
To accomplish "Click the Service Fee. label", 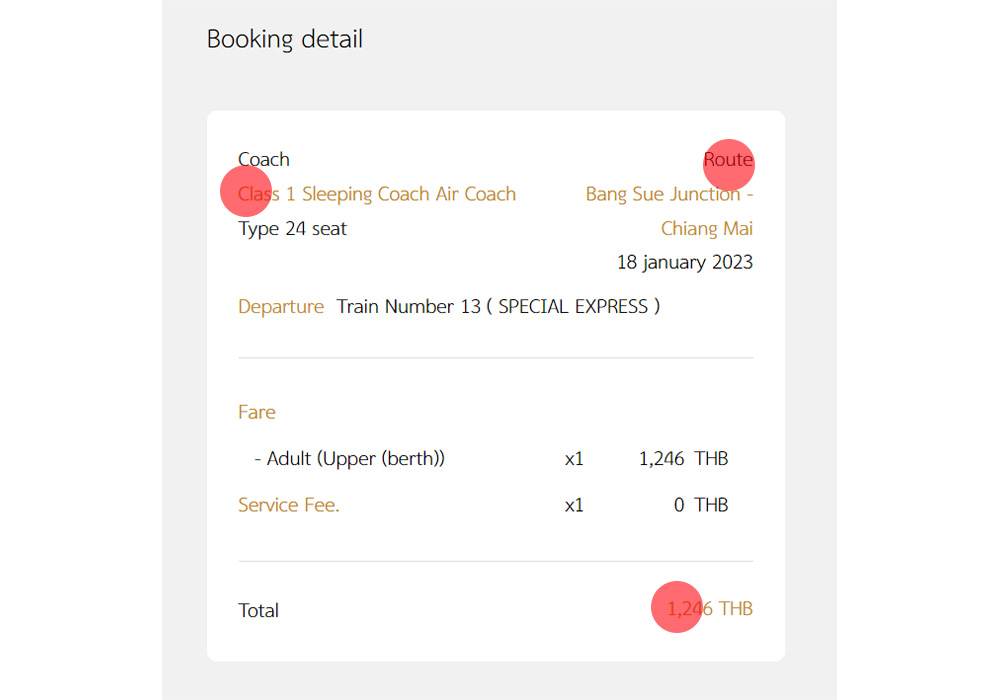I will [x=289, y=506].
